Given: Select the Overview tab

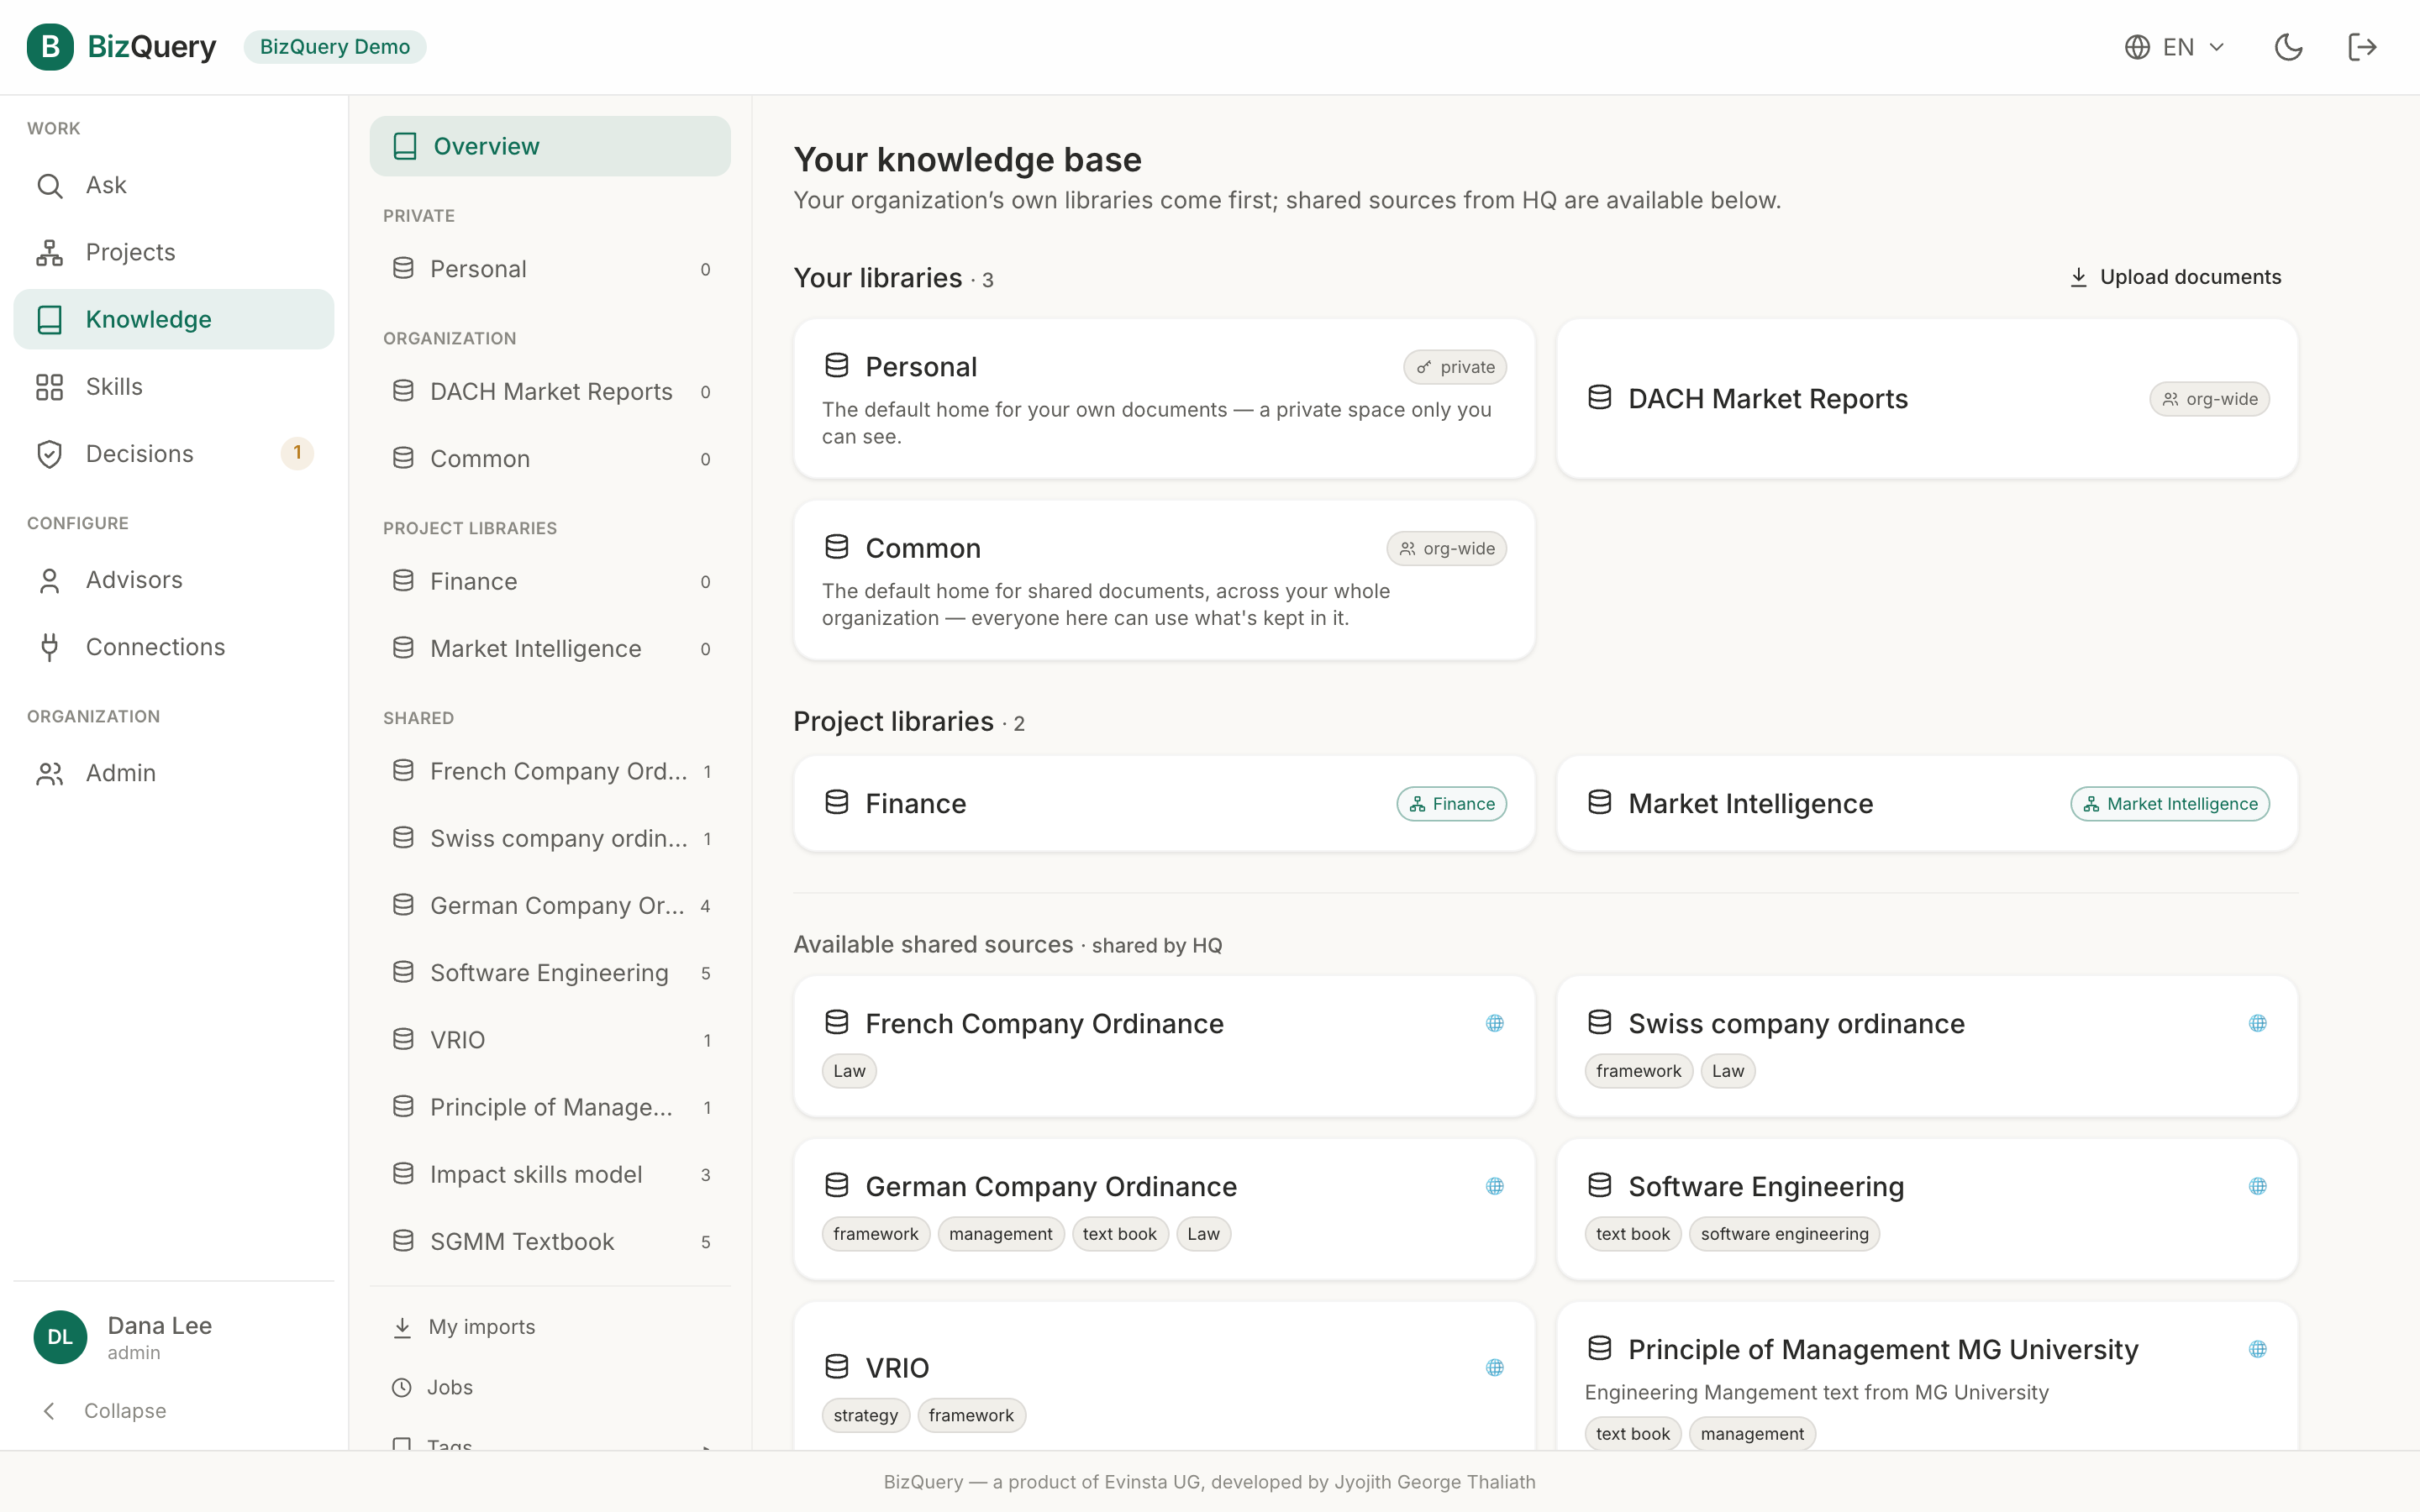Looking at the screenshot, I should 550,146.
